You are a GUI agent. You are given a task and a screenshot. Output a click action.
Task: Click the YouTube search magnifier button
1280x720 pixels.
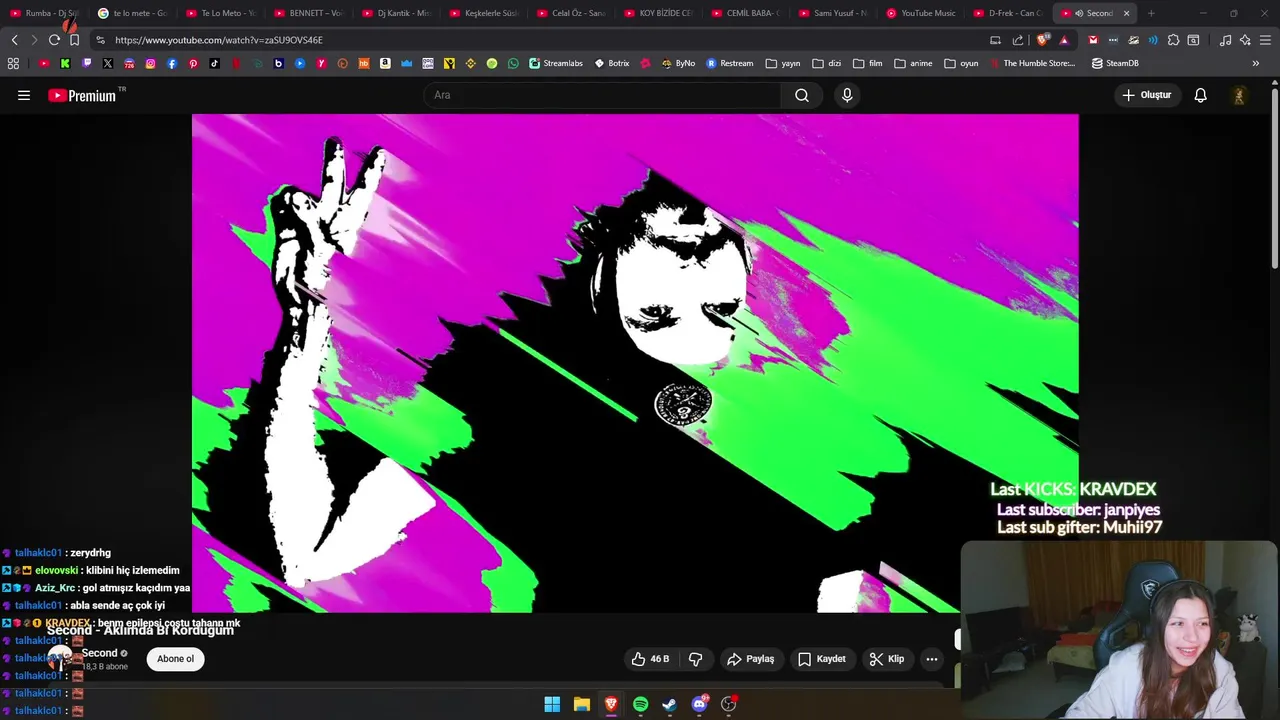(x=802, y=95)
